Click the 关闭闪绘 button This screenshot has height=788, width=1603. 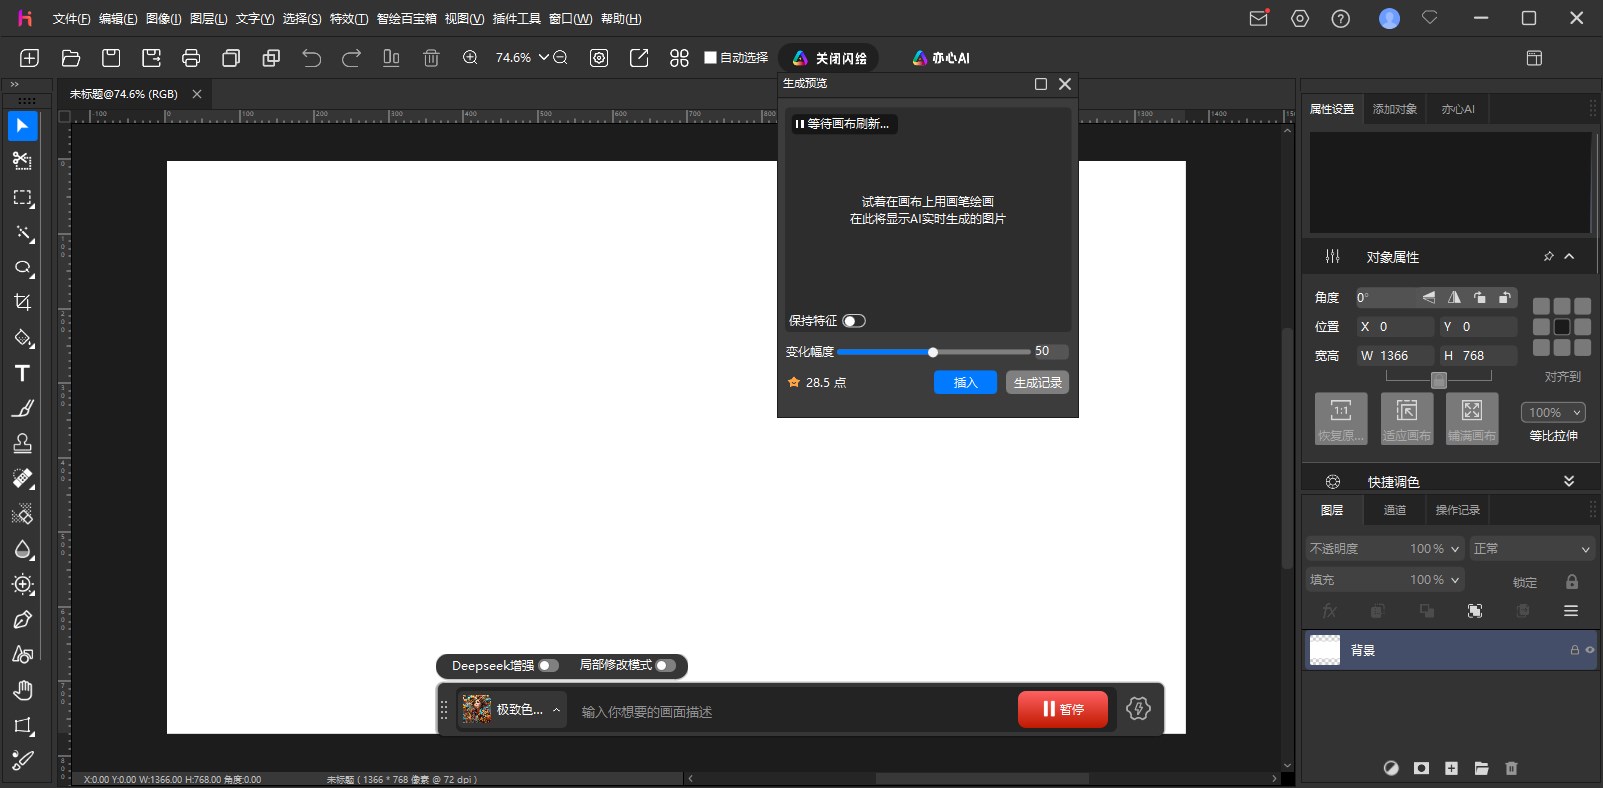pos(829,58)
